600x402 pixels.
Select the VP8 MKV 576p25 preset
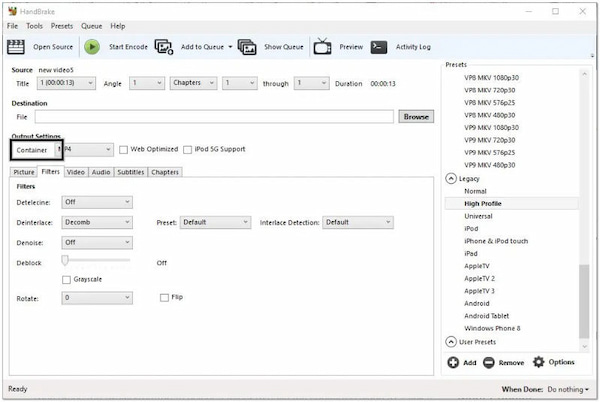click(x=489, y=103)
